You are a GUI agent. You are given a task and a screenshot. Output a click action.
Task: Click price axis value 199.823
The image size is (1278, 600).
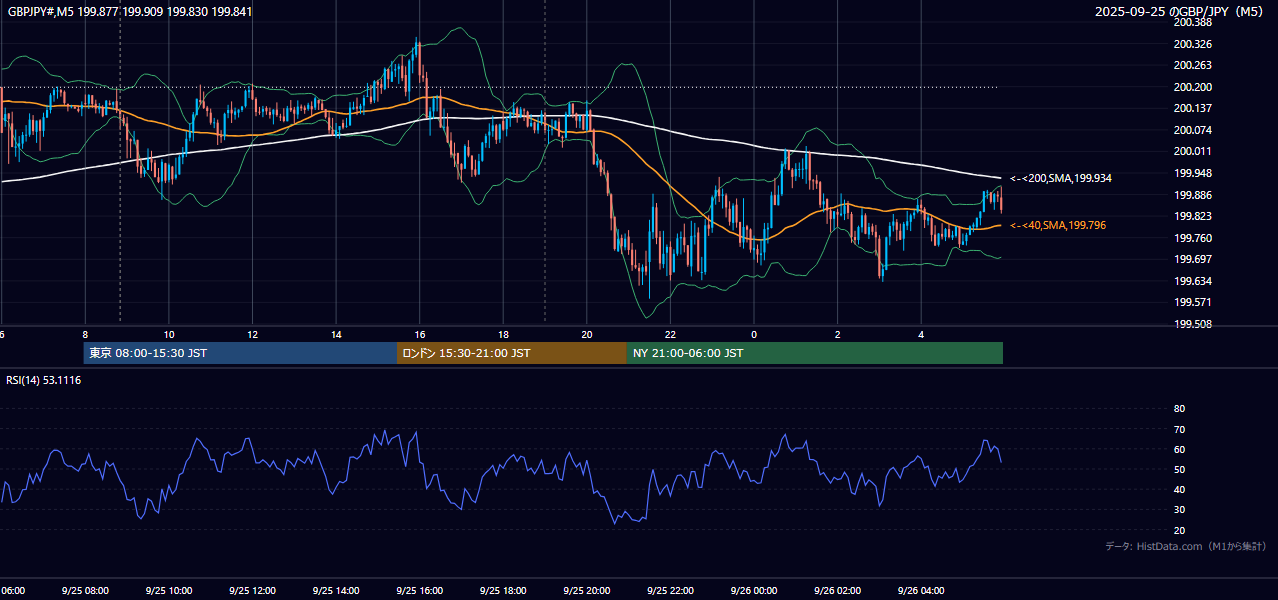[x=1192, y=216]
